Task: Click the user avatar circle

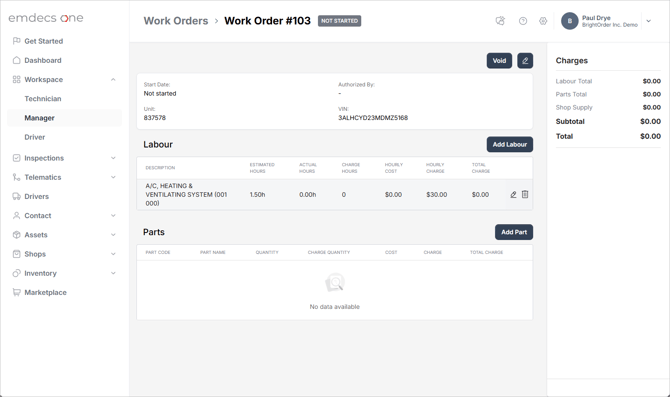Action: (x=570, y=21)
